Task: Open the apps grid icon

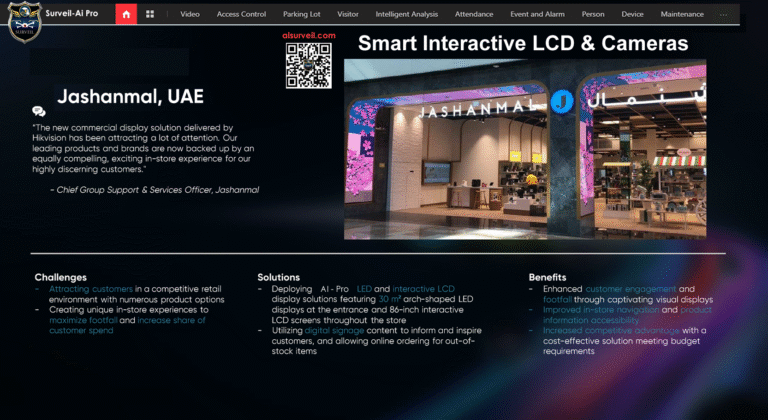Action: click(150, 14)
